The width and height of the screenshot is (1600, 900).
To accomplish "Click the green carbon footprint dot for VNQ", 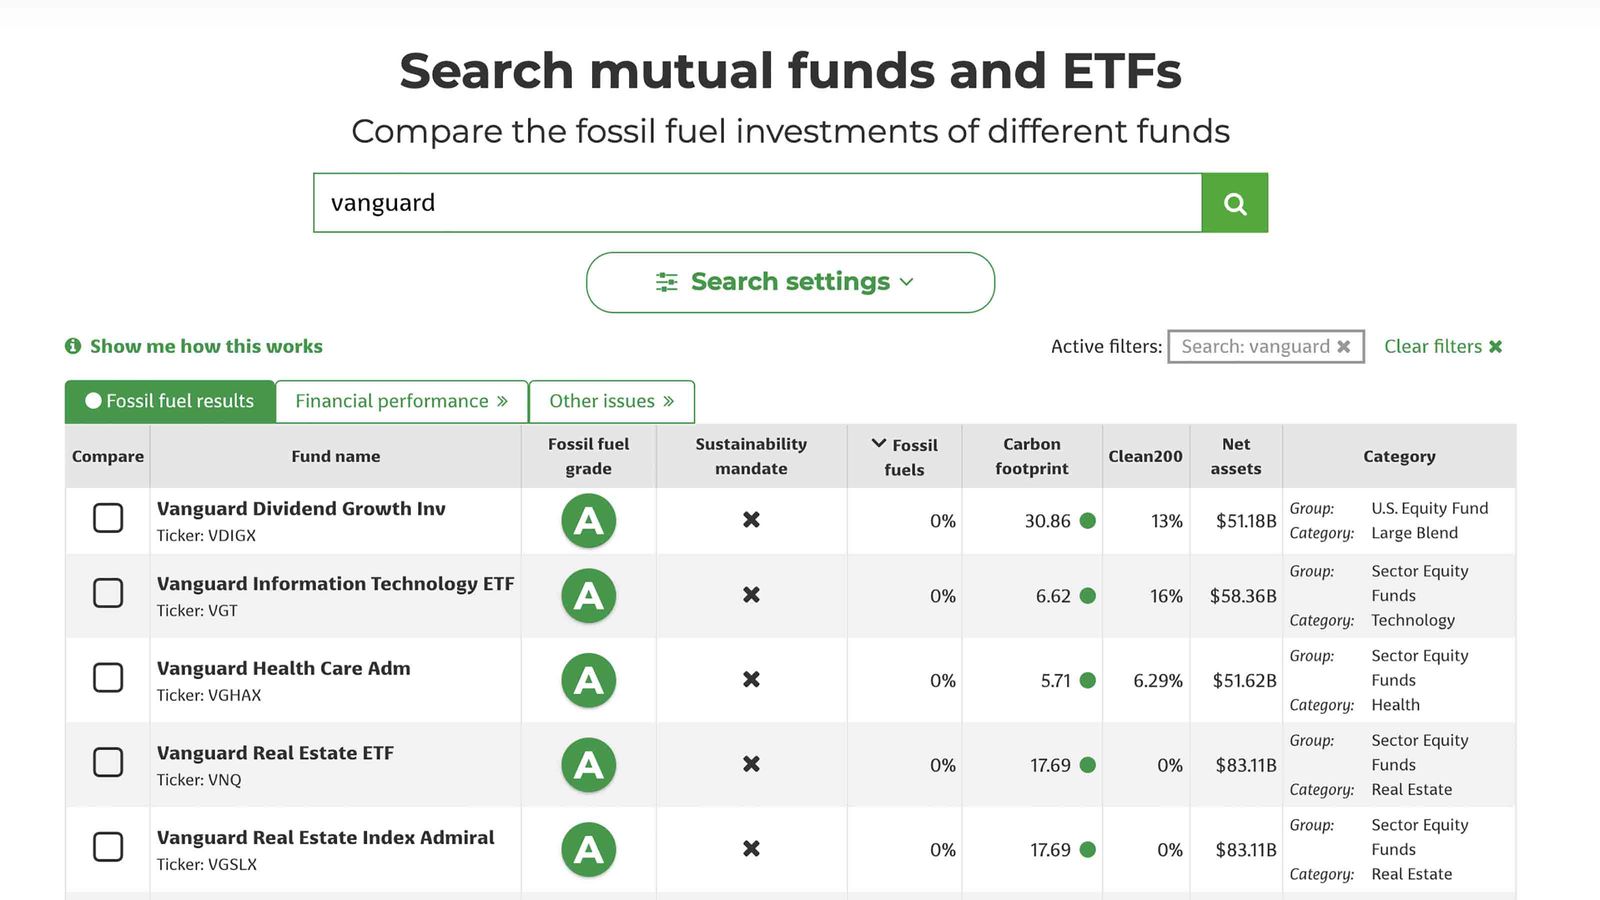I will pos(1087,765).
